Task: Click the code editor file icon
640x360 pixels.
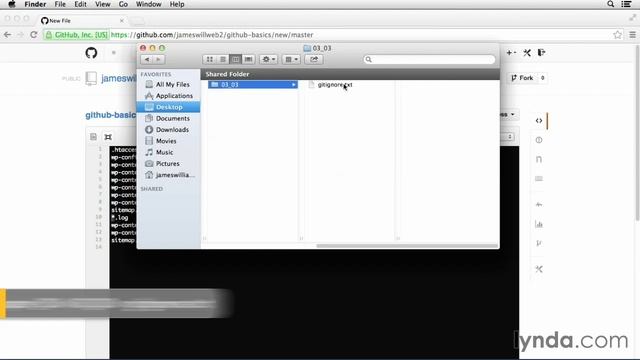Action: point(93,137)
